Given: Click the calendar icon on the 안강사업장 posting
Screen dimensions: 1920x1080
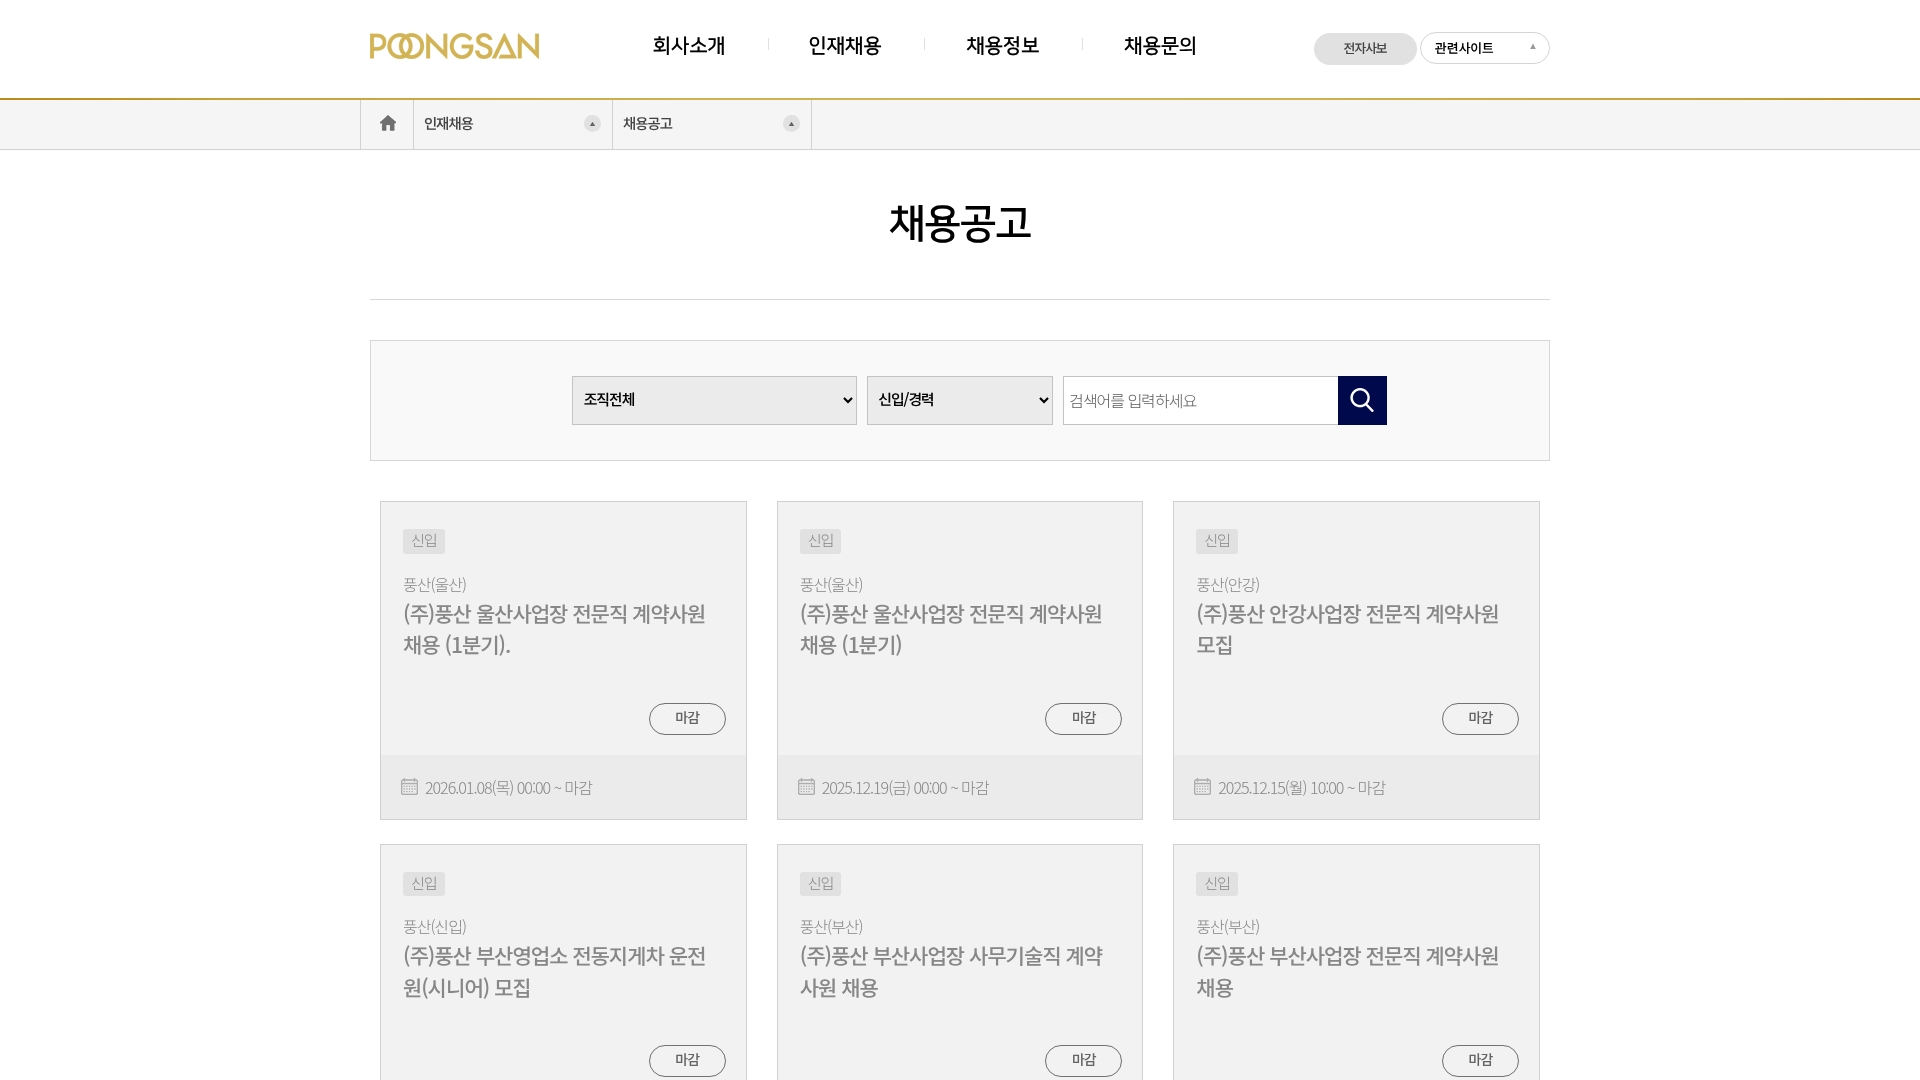Looking at the screenshot, I should pos(1203,787).
